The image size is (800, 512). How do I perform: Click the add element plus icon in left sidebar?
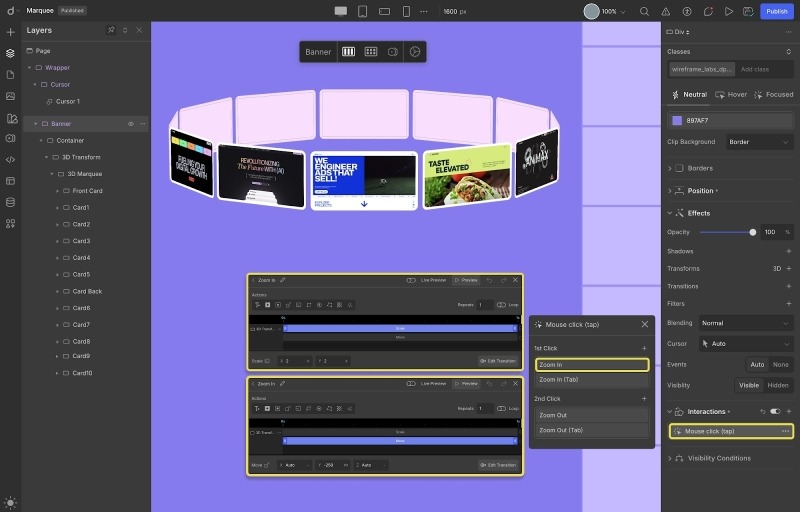pos(10,32)
